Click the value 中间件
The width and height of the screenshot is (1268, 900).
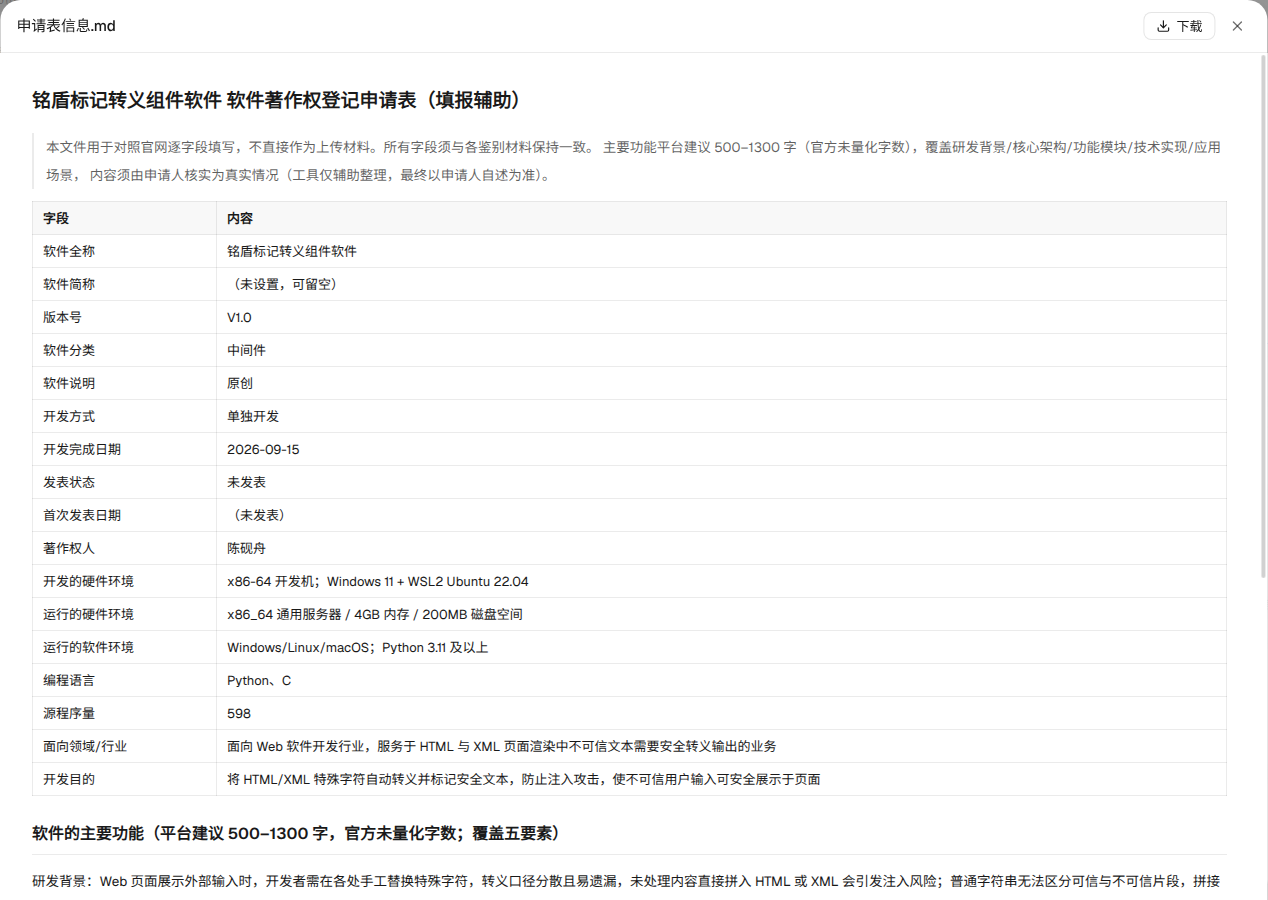click(246, 350)
